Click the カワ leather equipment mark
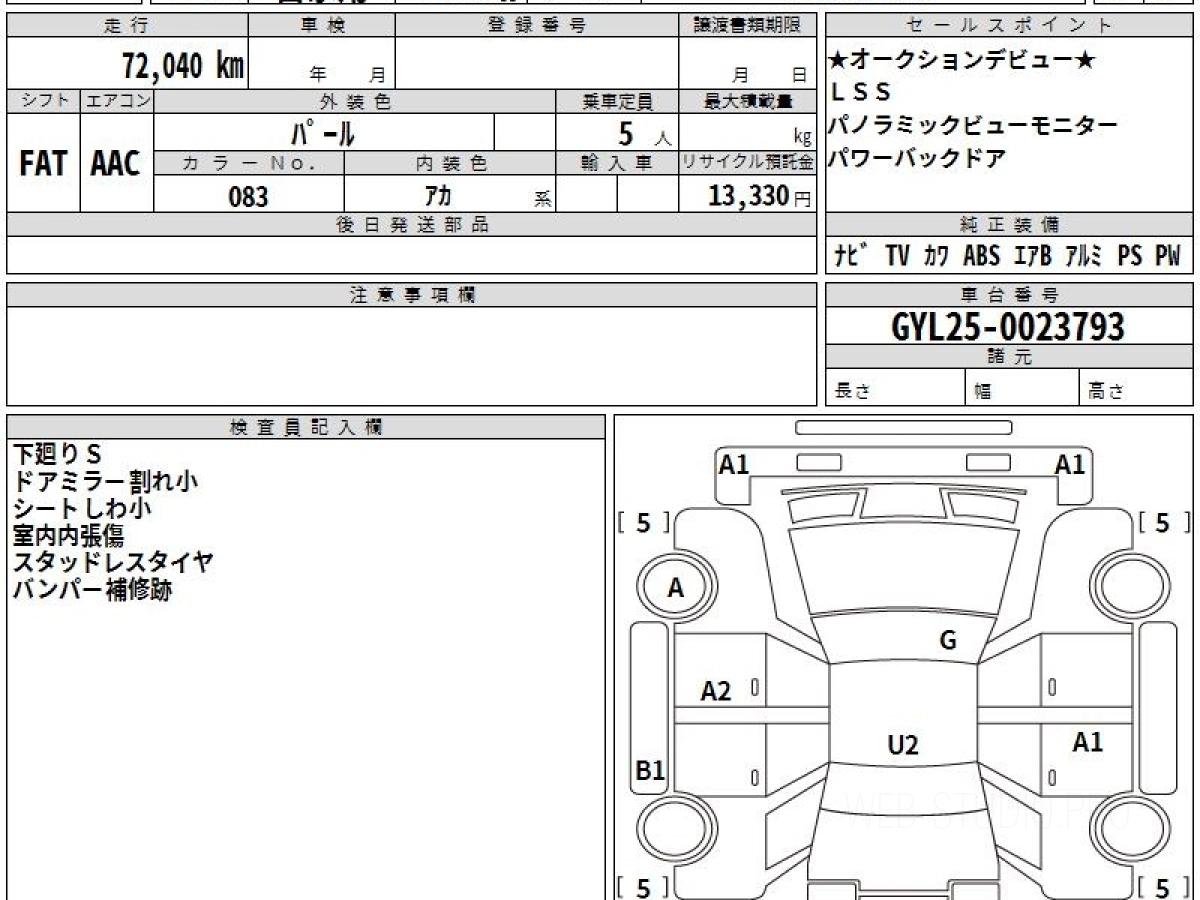The width and height of the screenshot is (1200, 900). [x=937, y=256]
